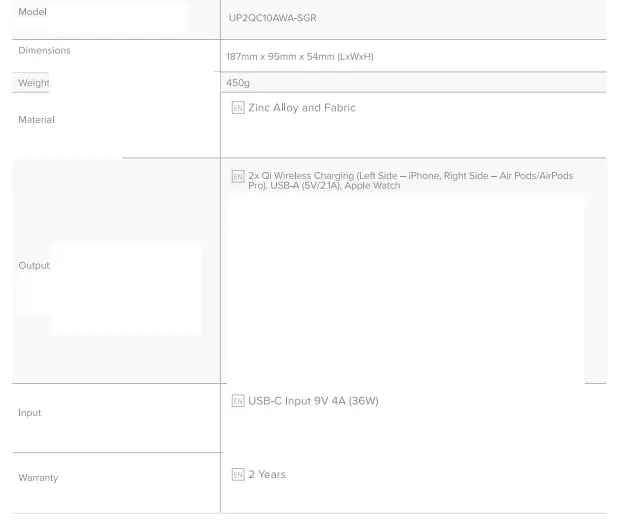Image resolution: width=619 pixels, height=530 pixels.
Task: Select the 2x Qi Wireless Charging description
Action: click(410, 181)
